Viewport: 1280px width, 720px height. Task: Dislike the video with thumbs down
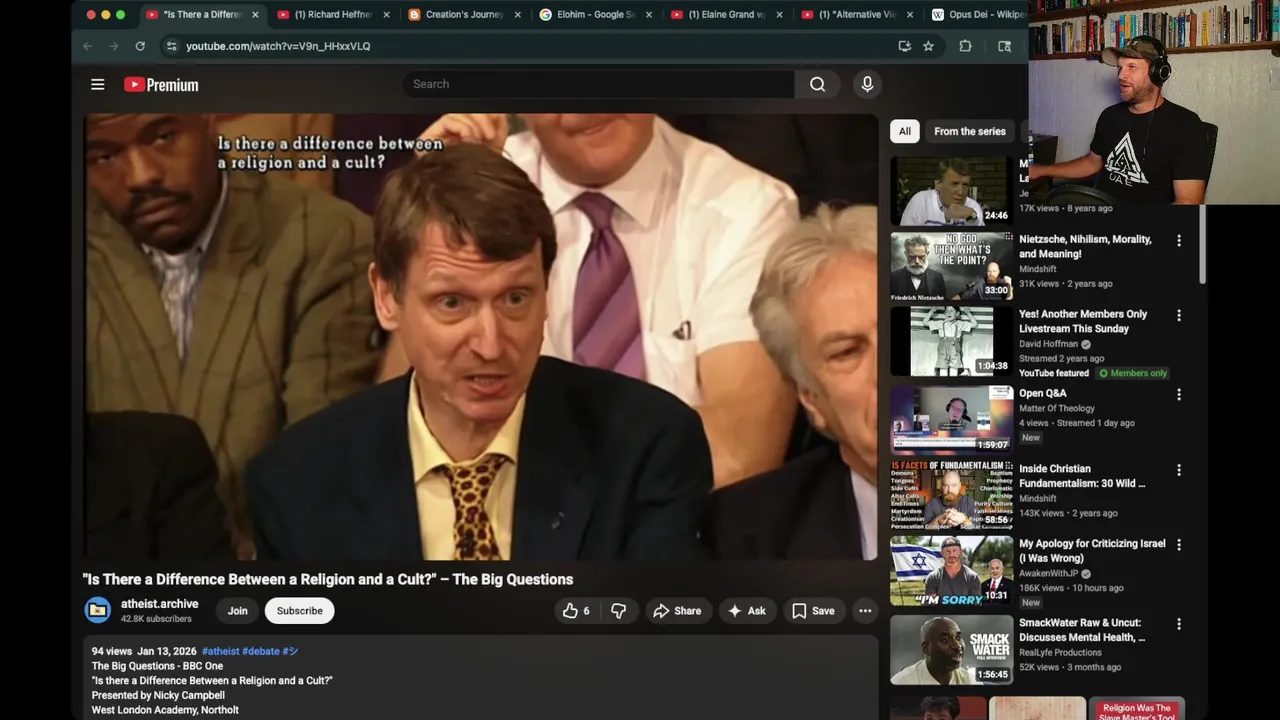coord(619,611)
